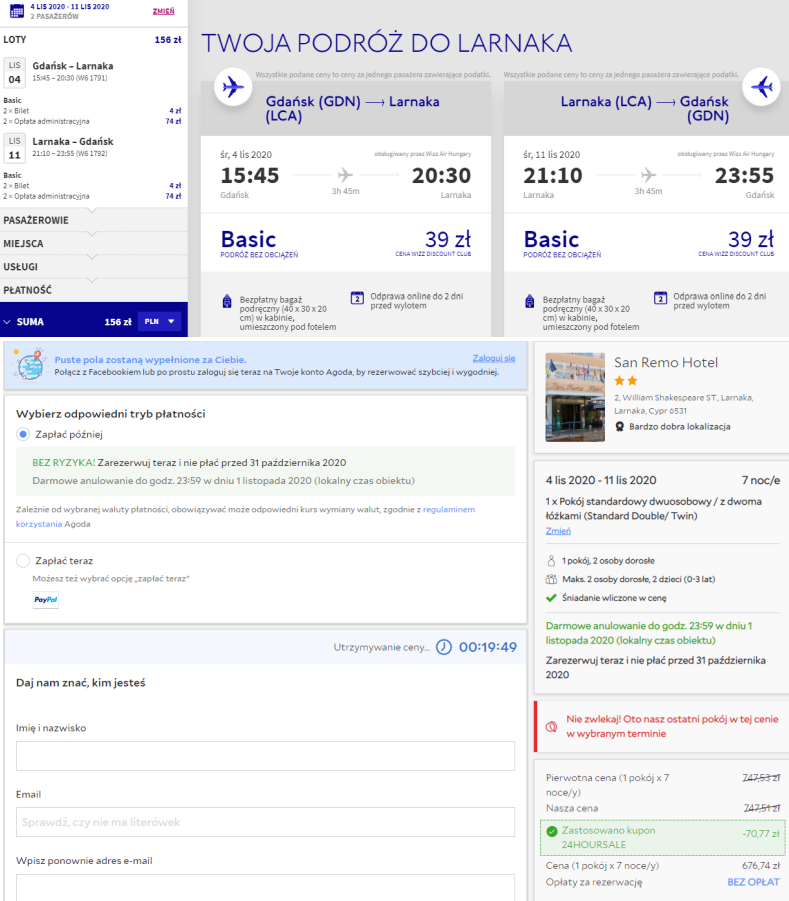Click the Gdańsk – Larnaka flight summary row
Image resolution: width=789 pixels, height=901 pixels.
(94, 72)
